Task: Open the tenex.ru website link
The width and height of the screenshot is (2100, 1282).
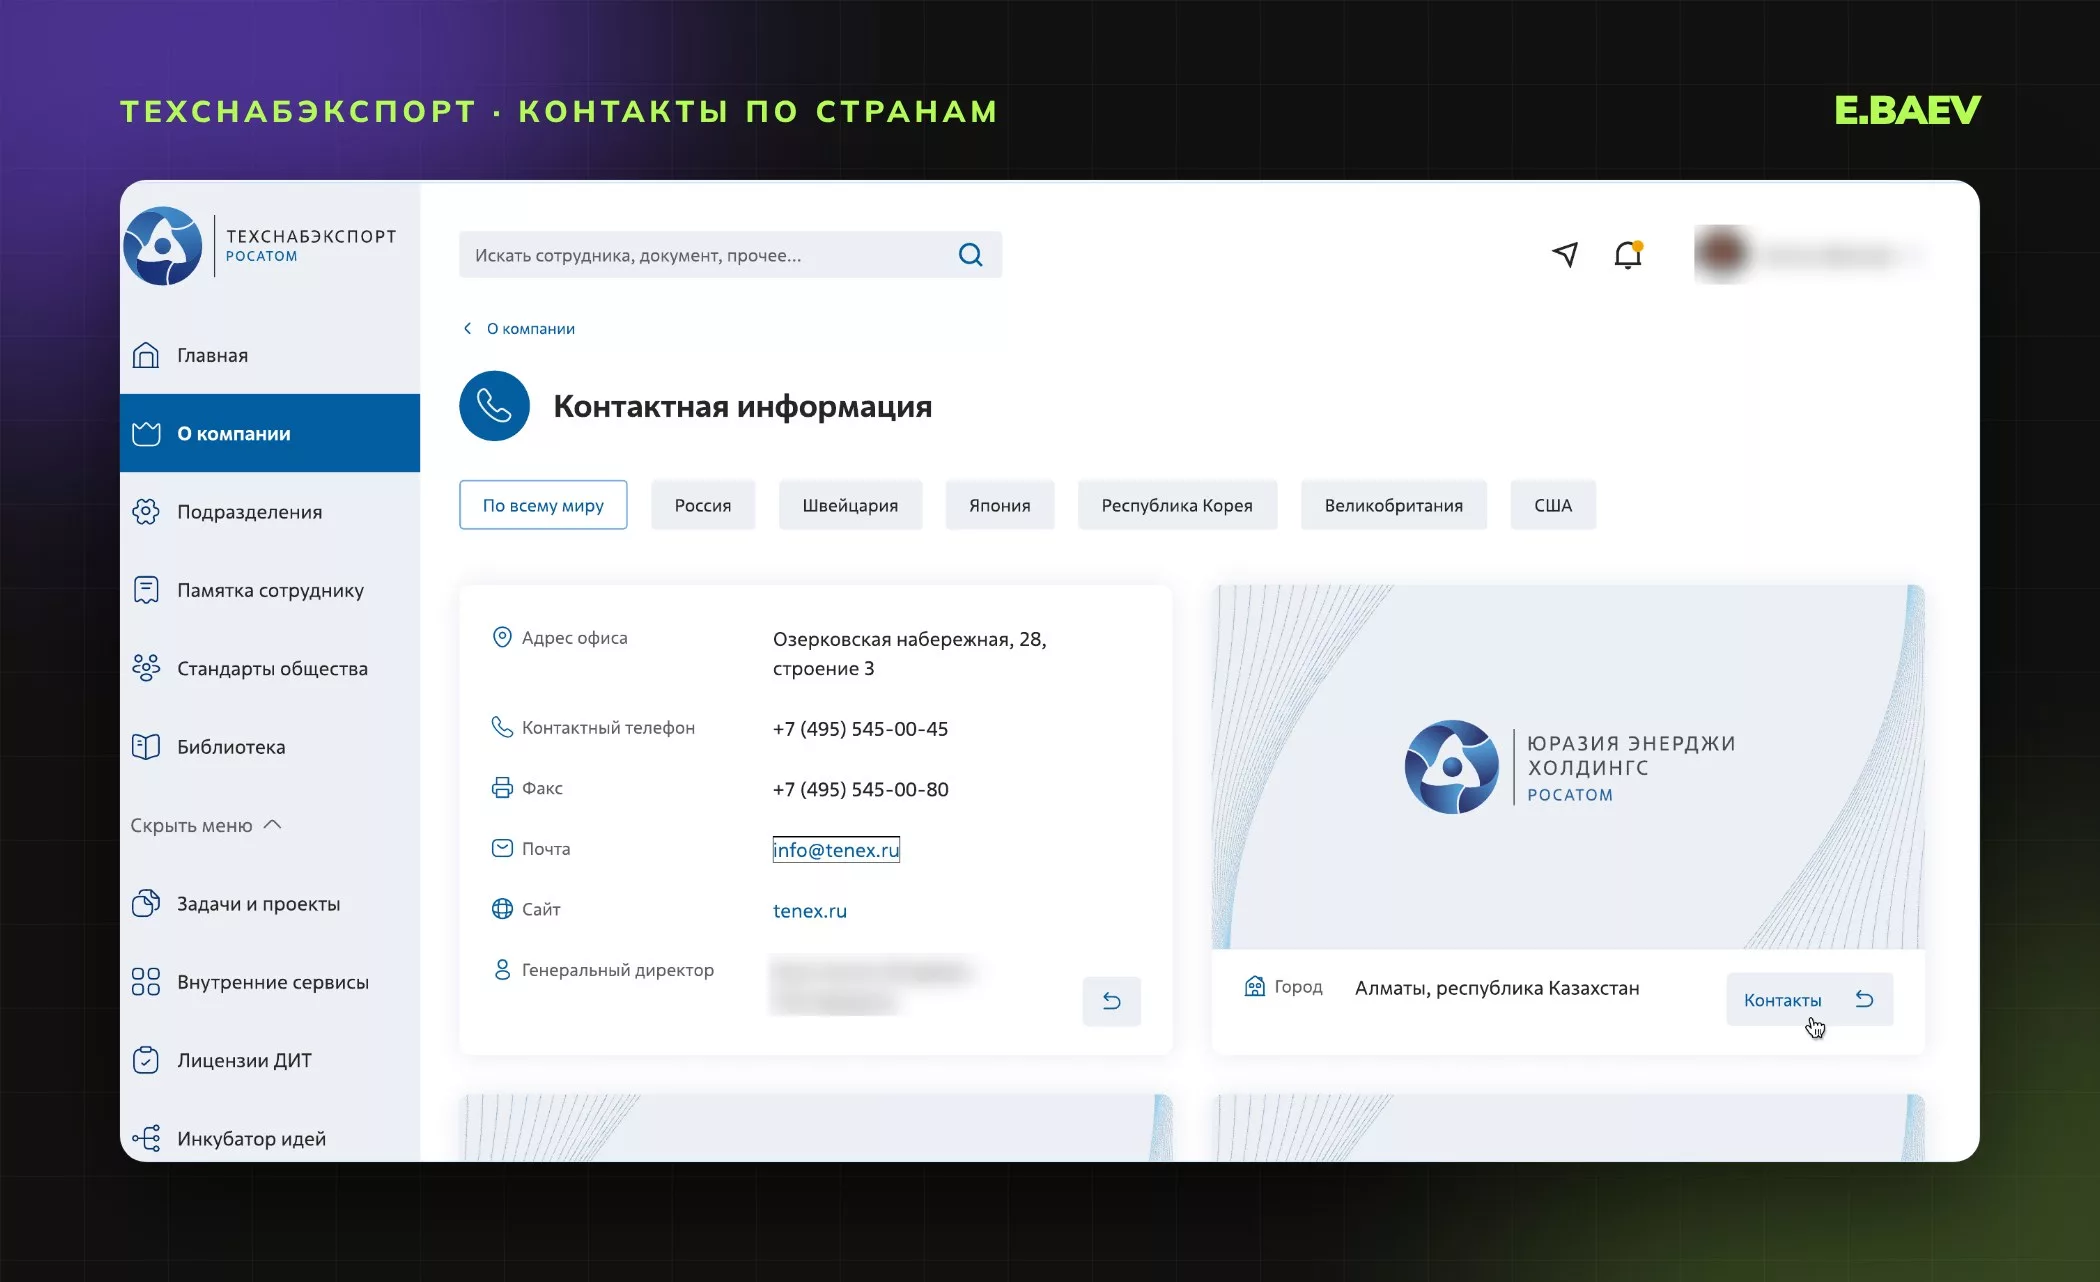Action: [809, 910]
